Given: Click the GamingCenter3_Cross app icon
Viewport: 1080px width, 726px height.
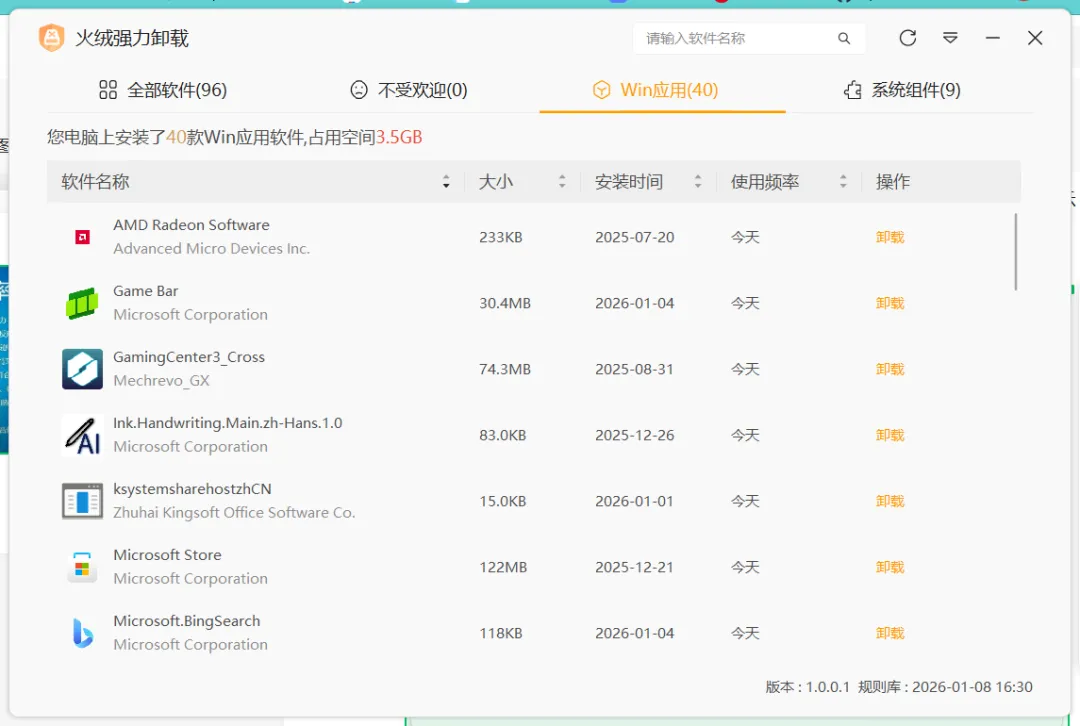Looking at the screenshot, I should click(82, 369).
